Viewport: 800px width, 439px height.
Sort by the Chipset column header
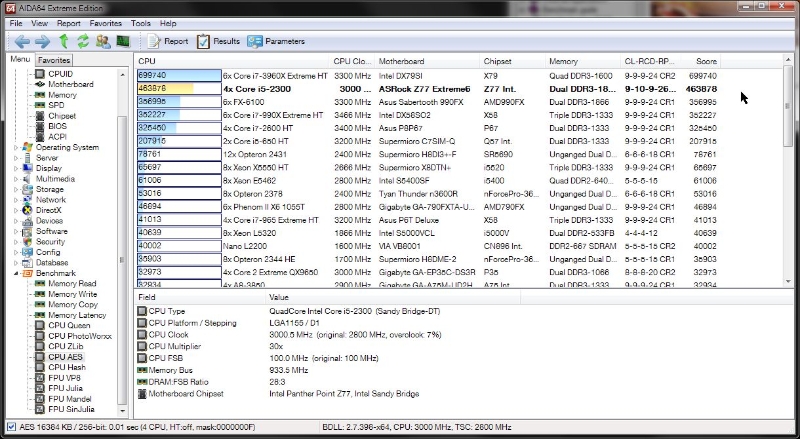pos(513,61)
